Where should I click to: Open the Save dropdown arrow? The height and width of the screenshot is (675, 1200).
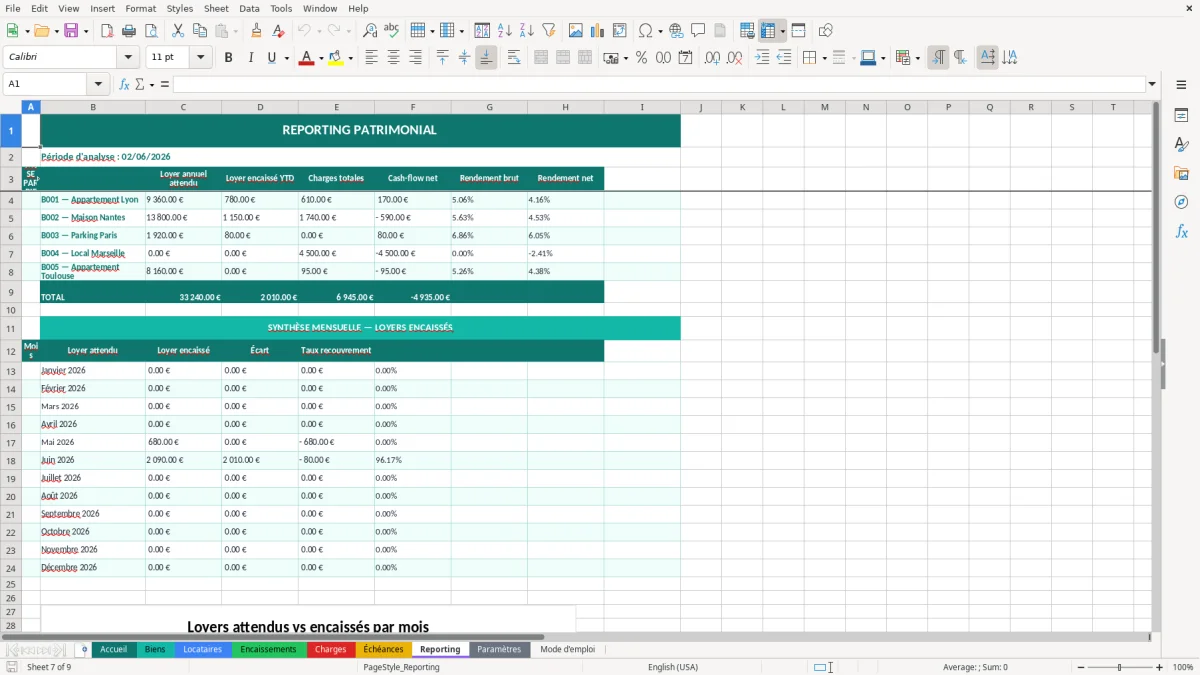[86, 31]
